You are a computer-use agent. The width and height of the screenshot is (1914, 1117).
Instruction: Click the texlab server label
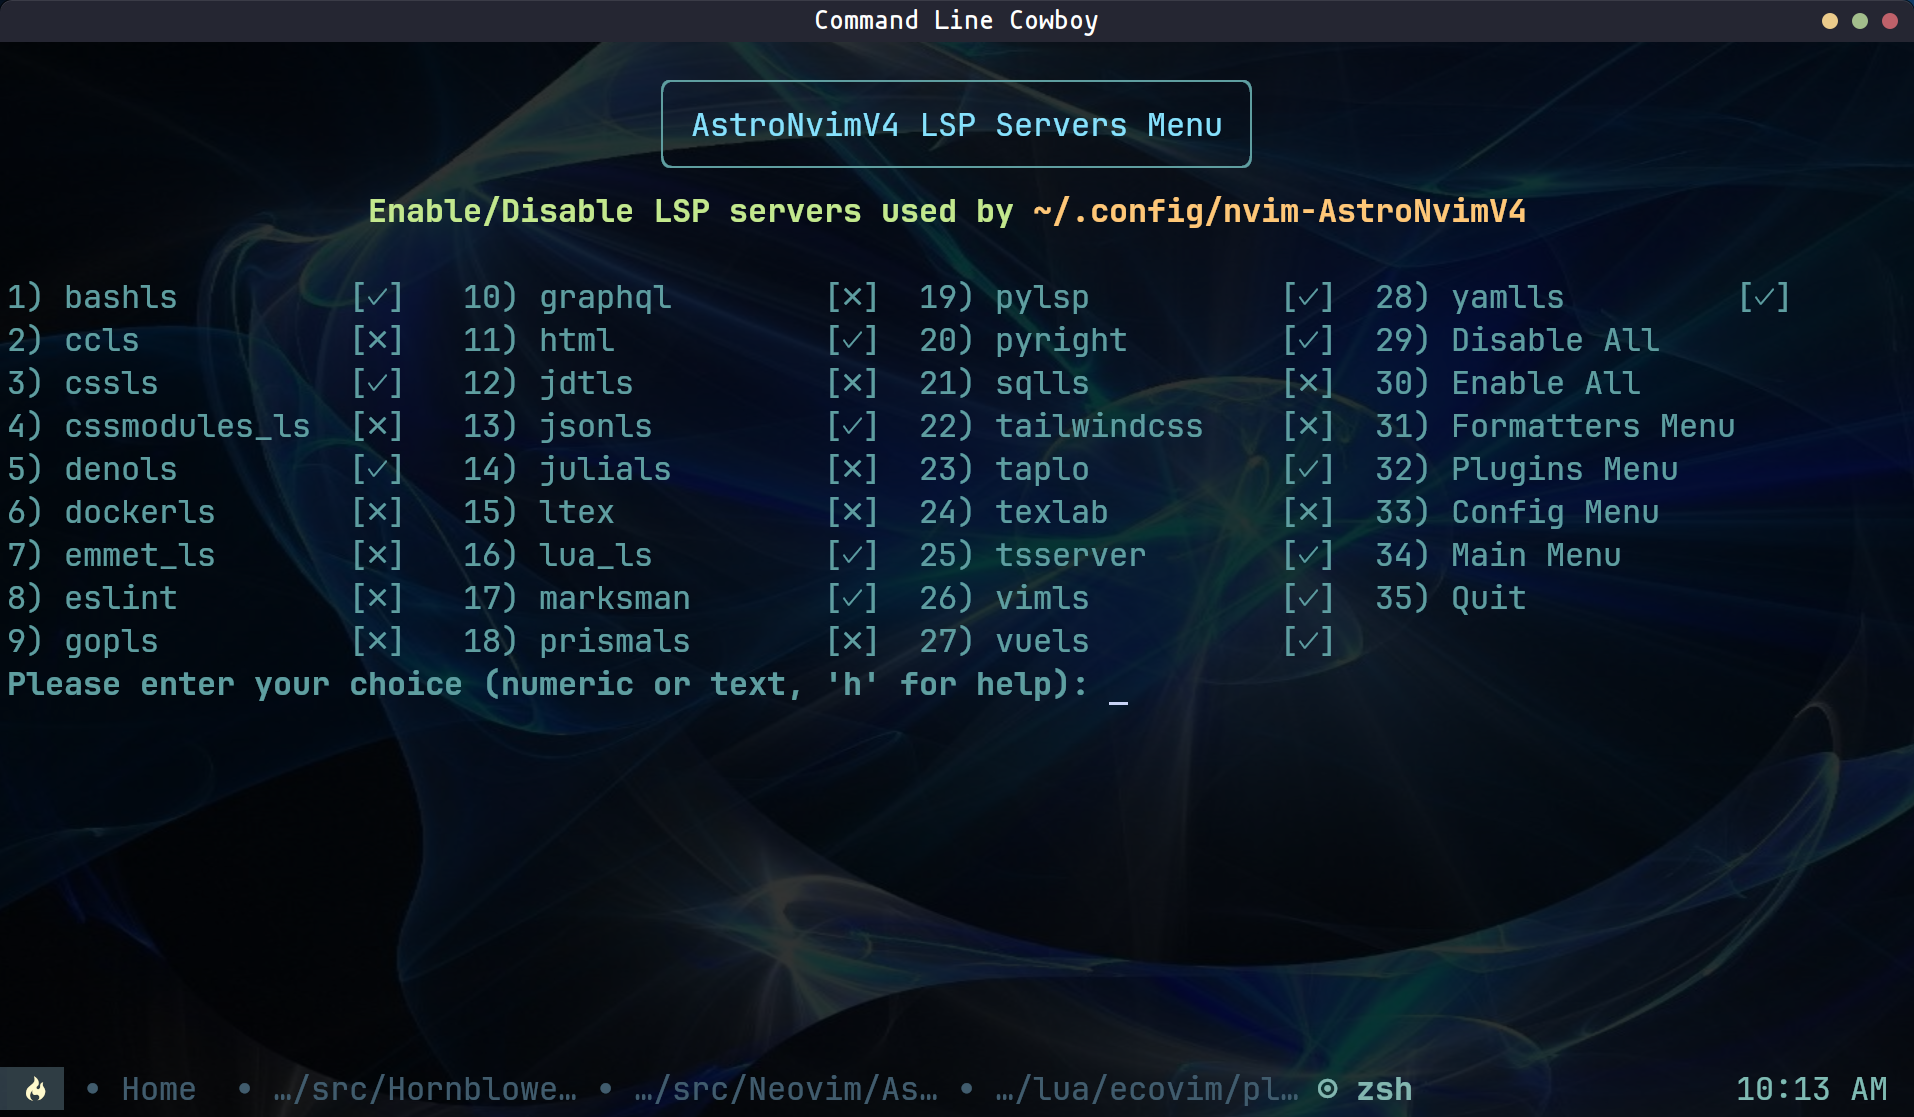tap(1052, 512)
